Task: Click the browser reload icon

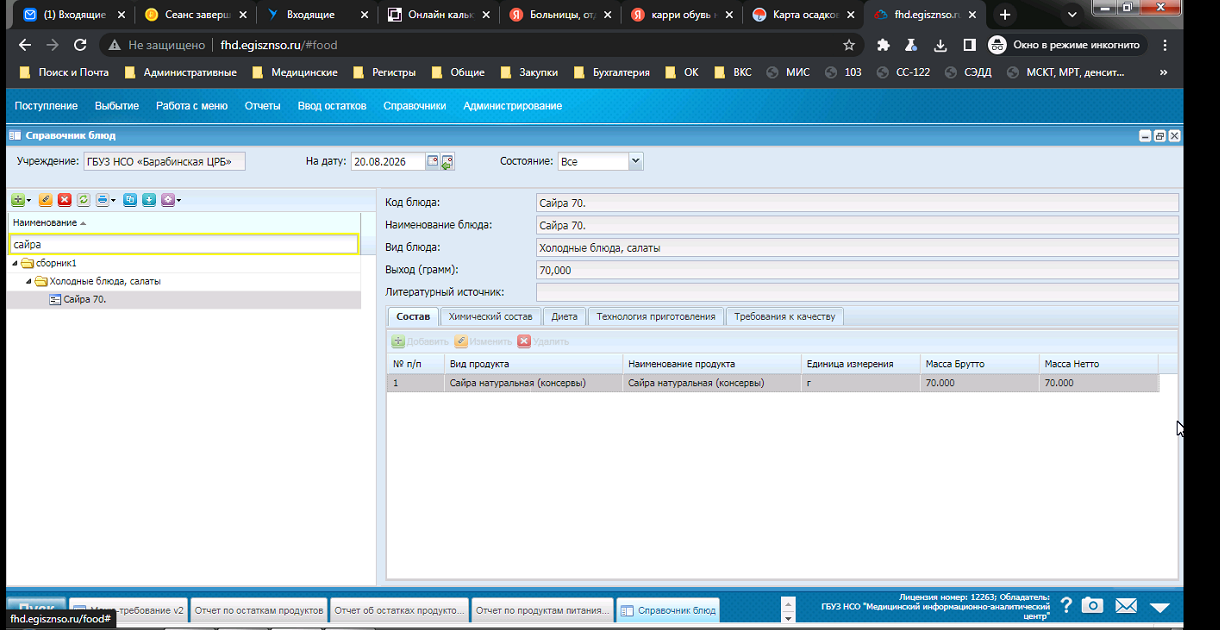Action: point(80,45)
